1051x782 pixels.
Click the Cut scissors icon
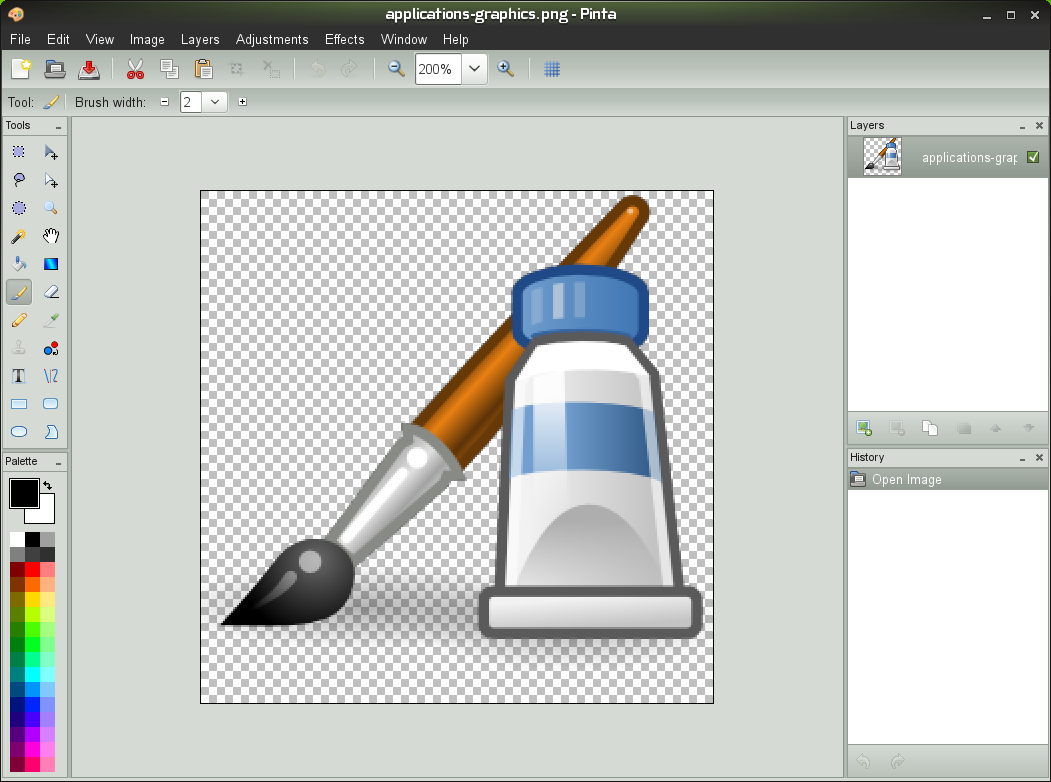[x=135, y=69]
